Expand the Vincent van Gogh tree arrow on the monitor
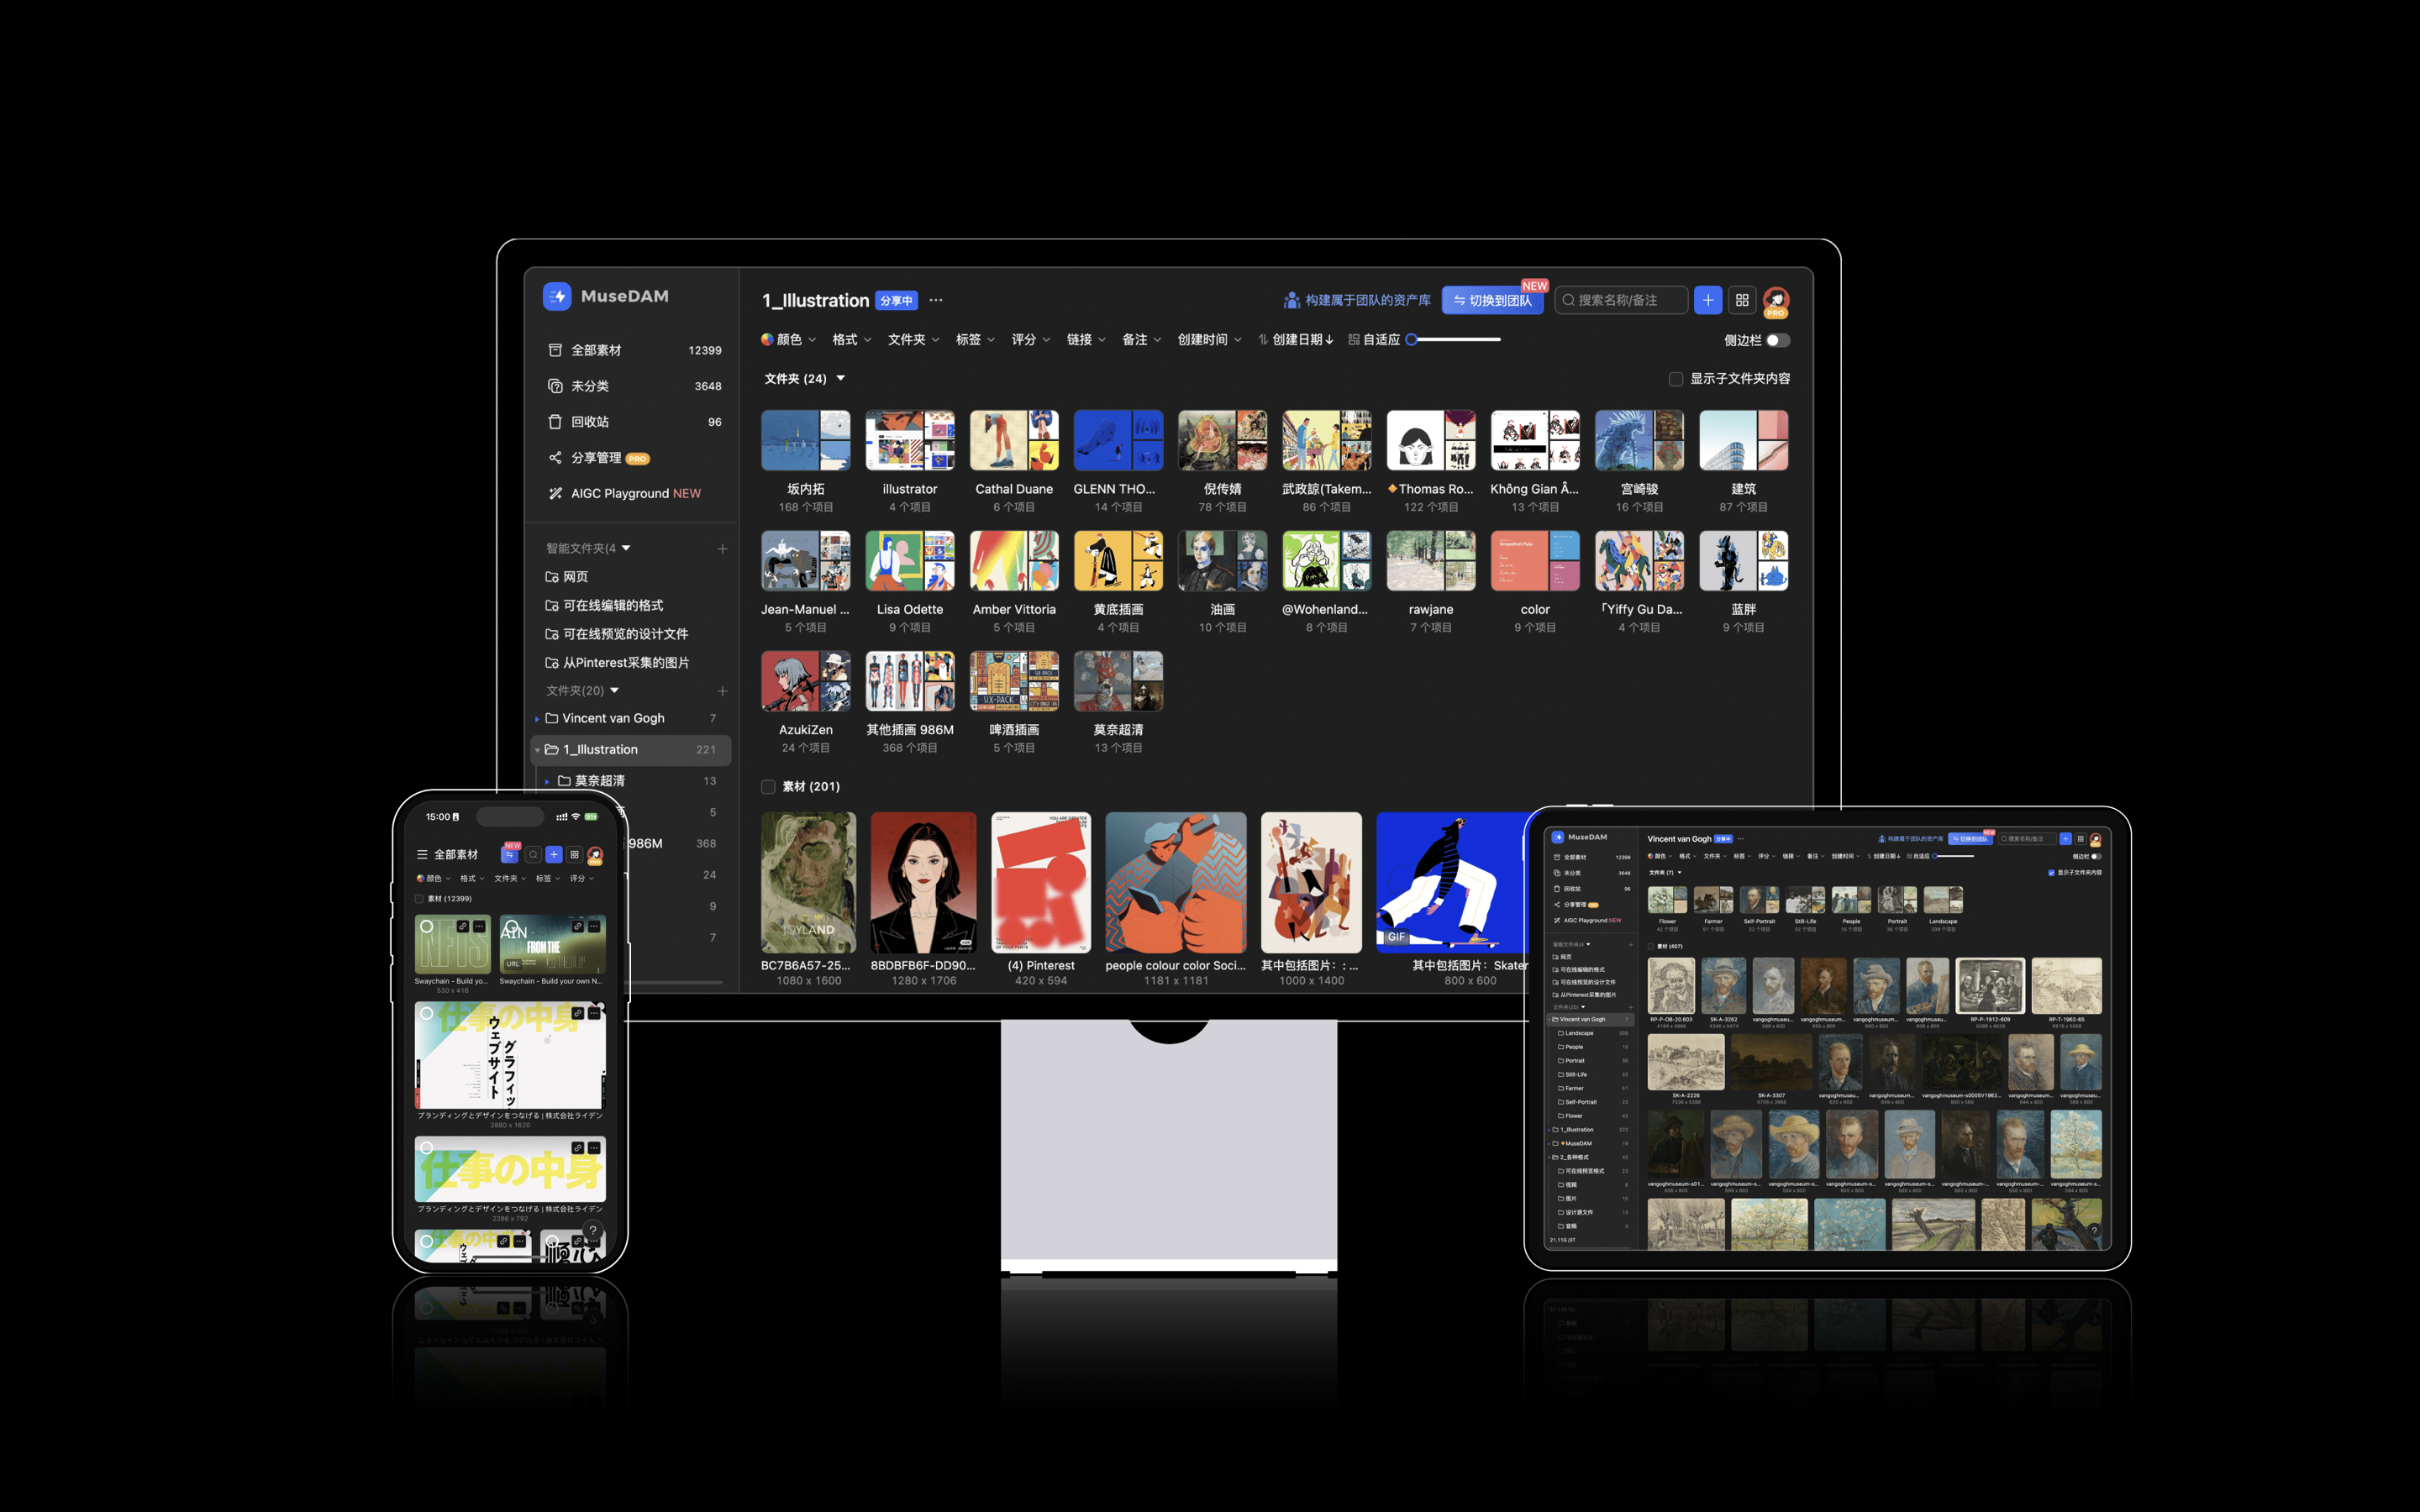The width and height of the screenshot is (2420, 1512). click(537, 719)
